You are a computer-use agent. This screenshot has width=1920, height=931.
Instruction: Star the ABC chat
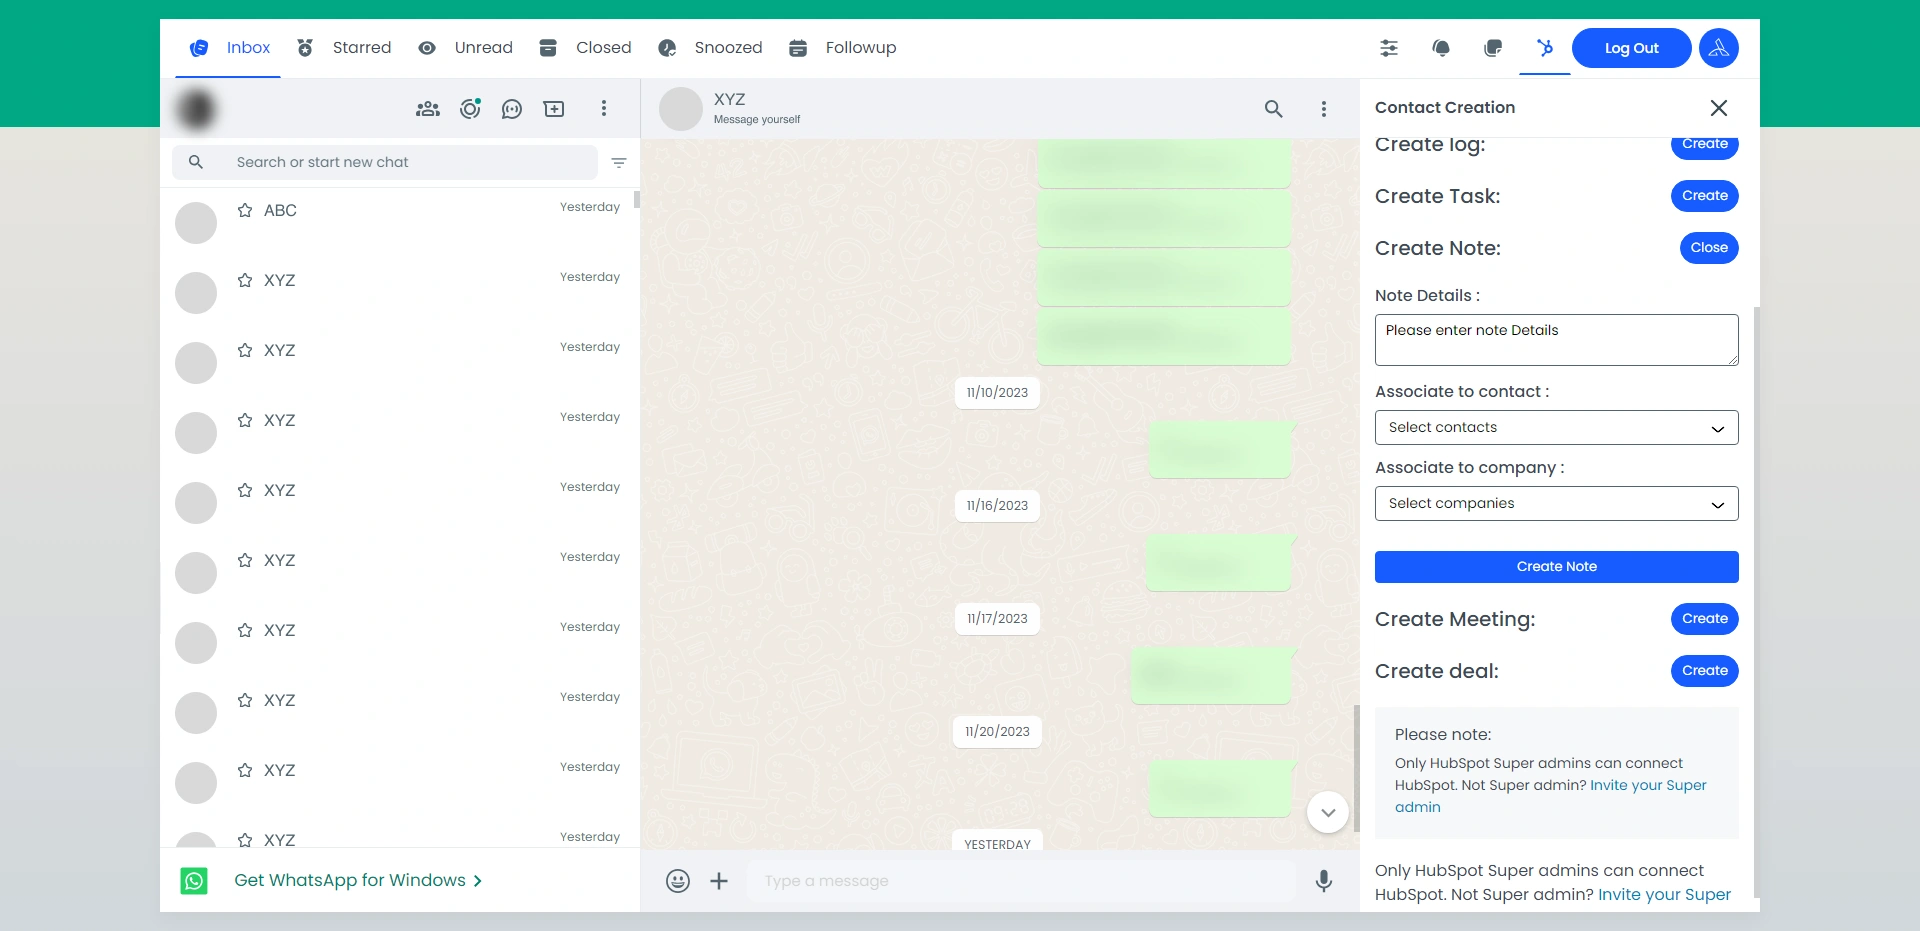point(245,211)
